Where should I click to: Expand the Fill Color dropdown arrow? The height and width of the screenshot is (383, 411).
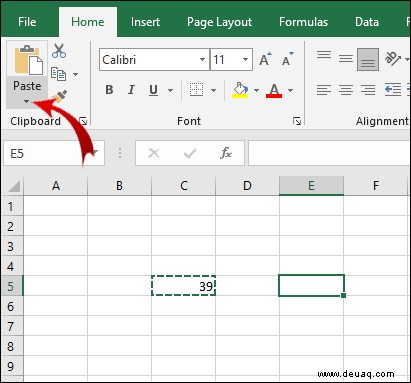click(256, 90)
